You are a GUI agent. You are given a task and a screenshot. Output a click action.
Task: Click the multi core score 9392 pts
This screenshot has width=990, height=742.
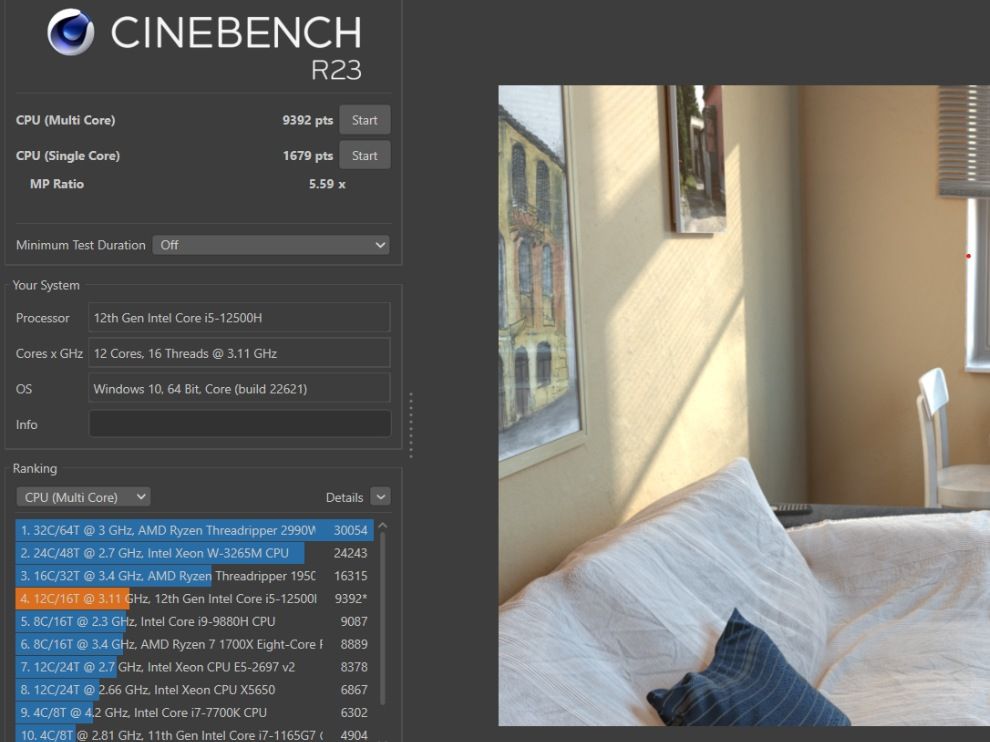(307, 120)
